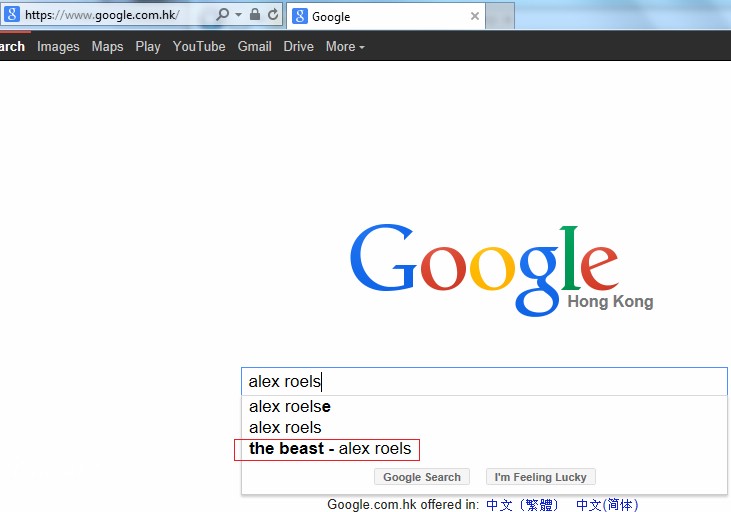This screenshot has width=731, height=512.
Task: Click the Google Search button
Action: pyautogui.click(x=422, y=477)
